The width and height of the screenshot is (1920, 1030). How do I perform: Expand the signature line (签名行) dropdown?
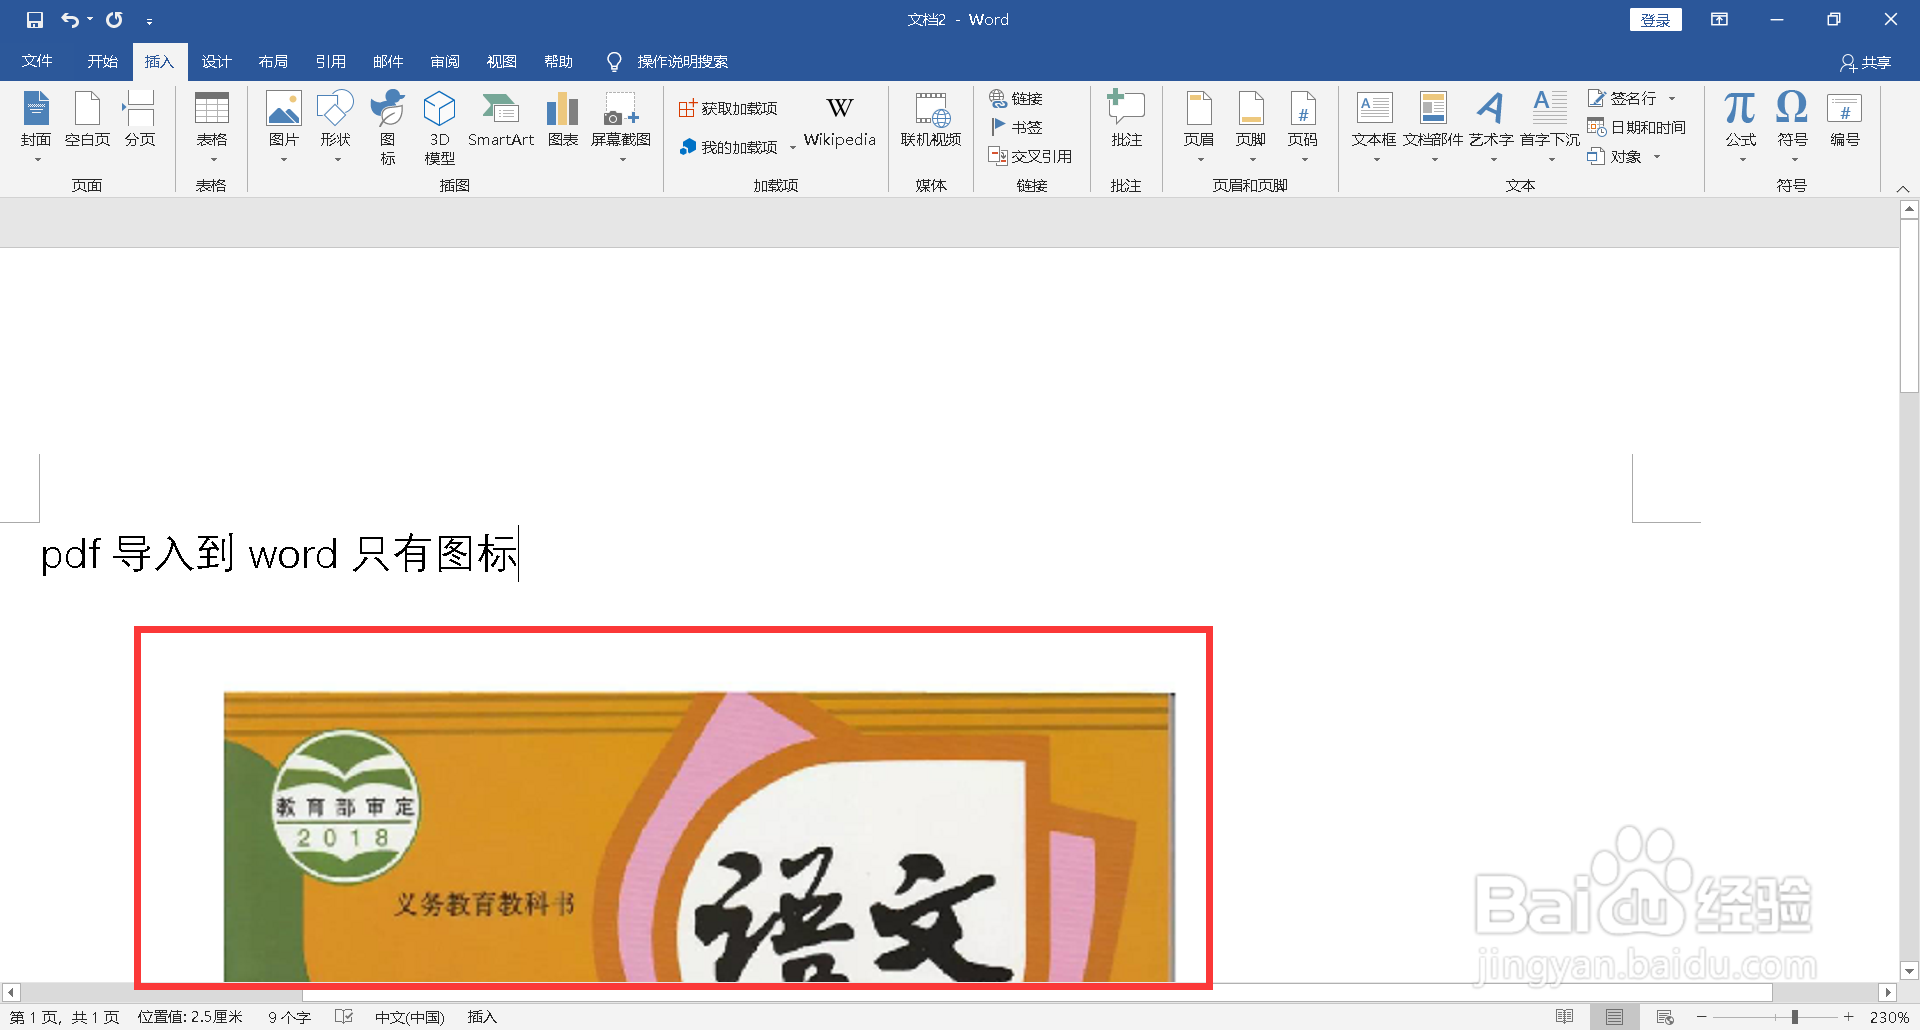tap(1672, 98)
